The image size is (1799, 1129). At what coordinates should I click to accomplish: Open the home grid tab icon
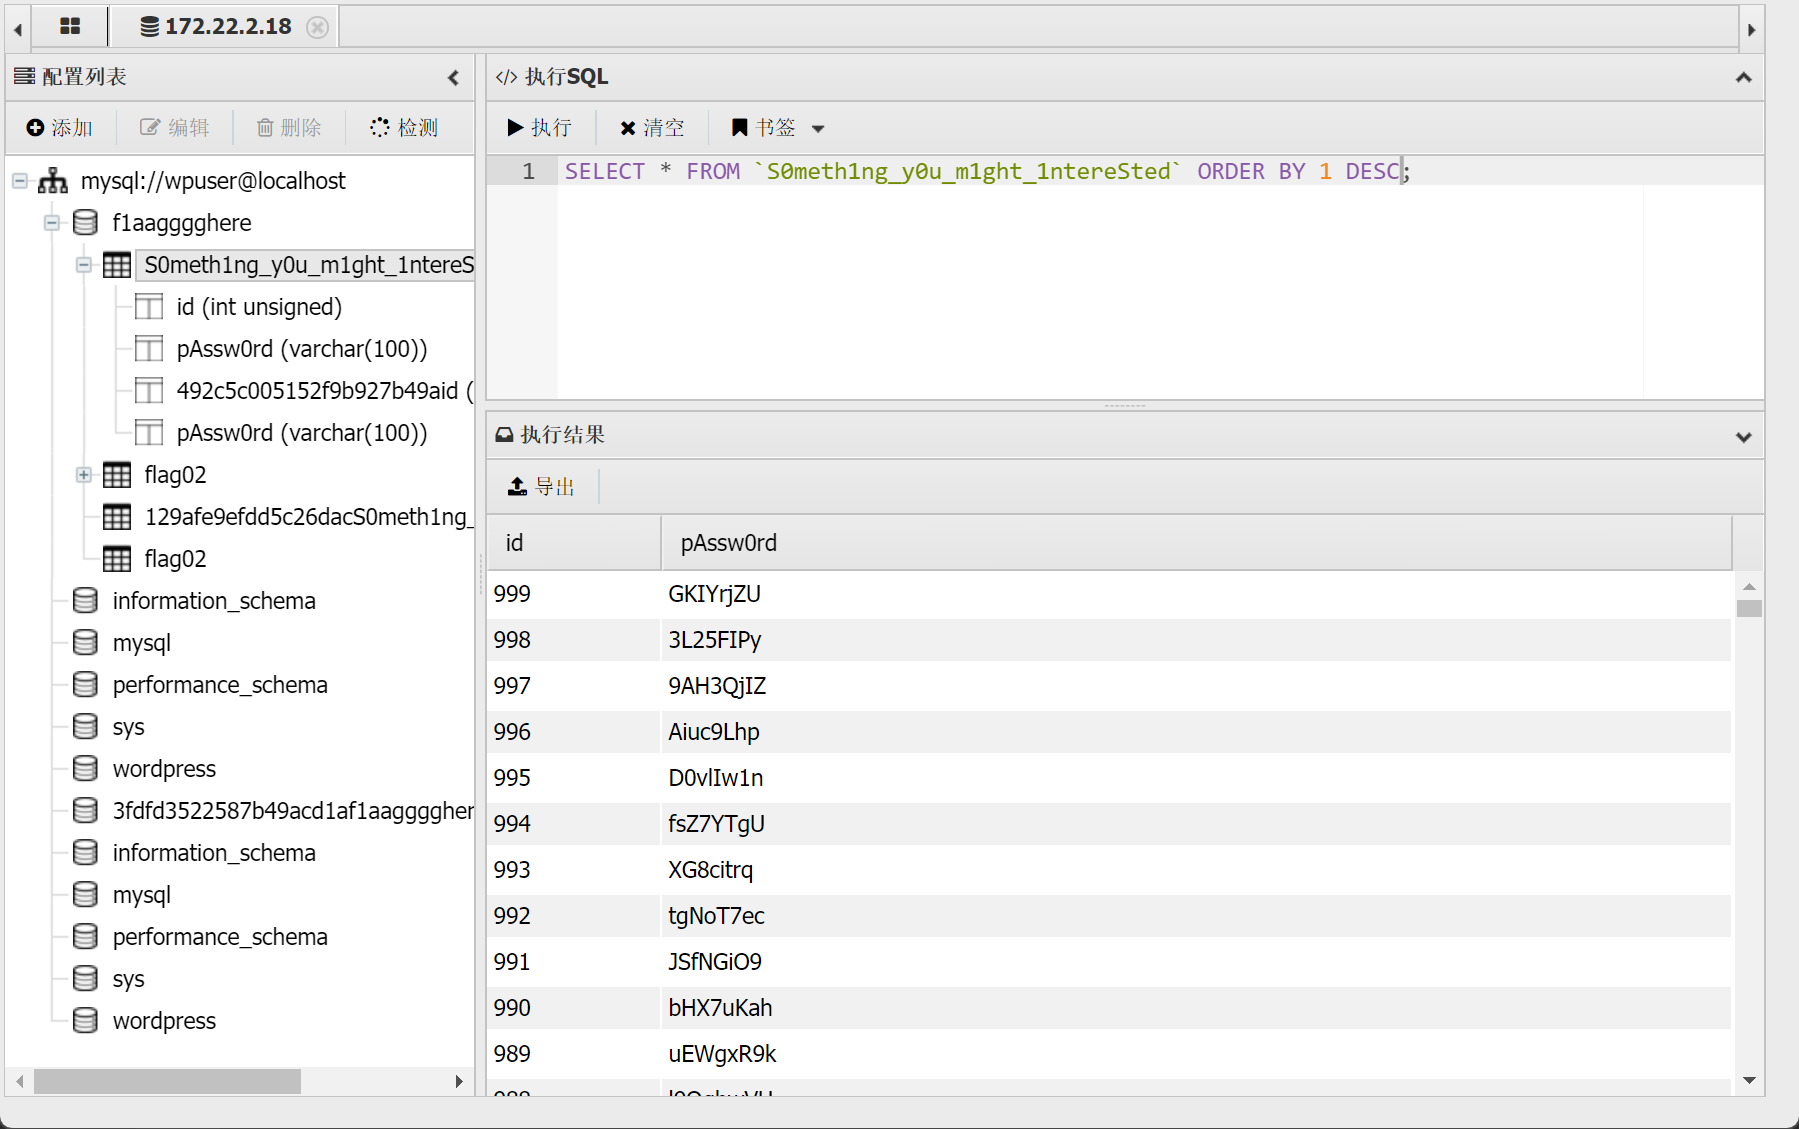(x=69, y=26)
